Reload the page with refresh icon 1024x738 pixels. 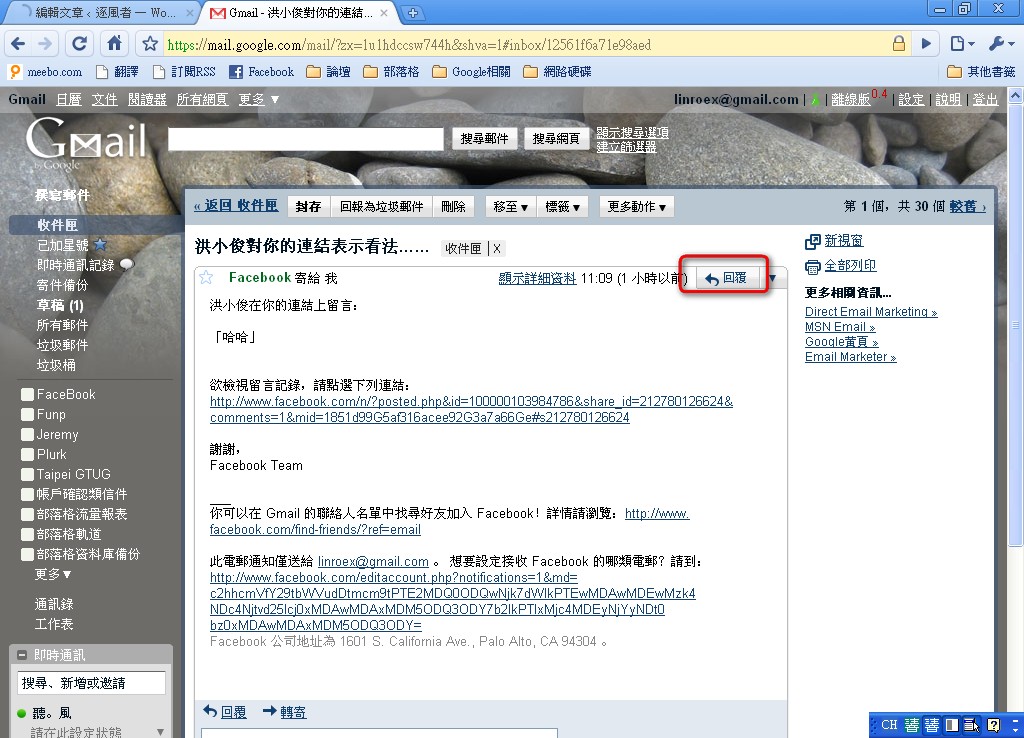[80, 44]
